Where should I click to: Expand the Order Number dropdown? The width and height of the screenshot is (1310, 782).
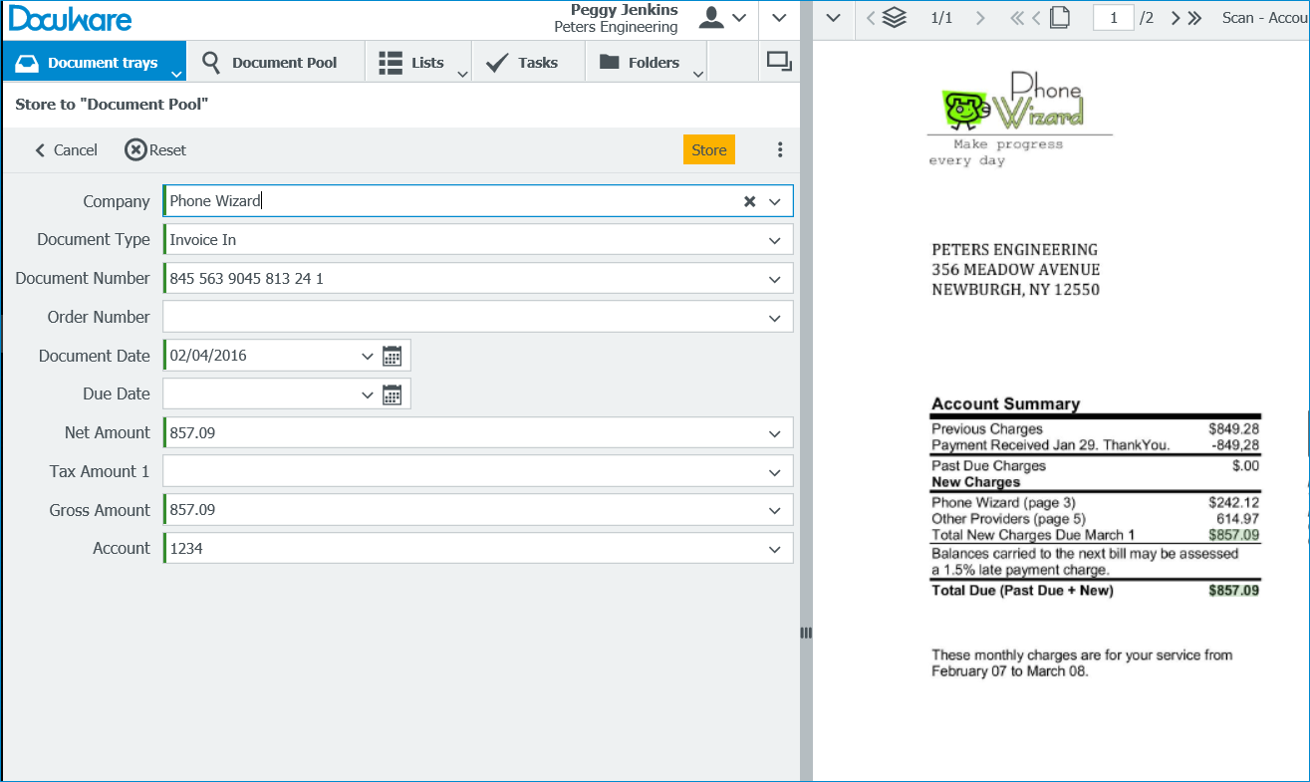[775, 318]
